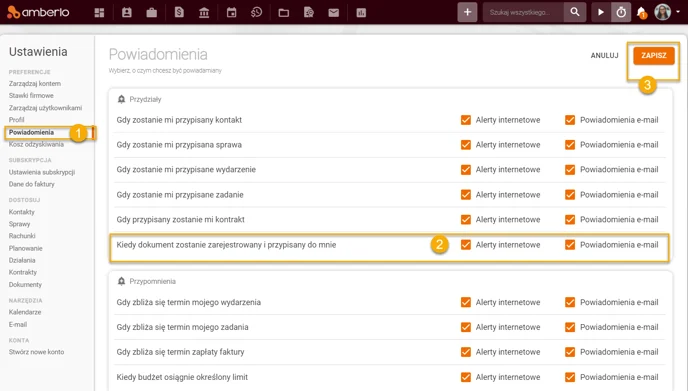Toggle Alerty internetowe for zarejestrowany dokument
The image size is (688, 391).
click(466, 245)
